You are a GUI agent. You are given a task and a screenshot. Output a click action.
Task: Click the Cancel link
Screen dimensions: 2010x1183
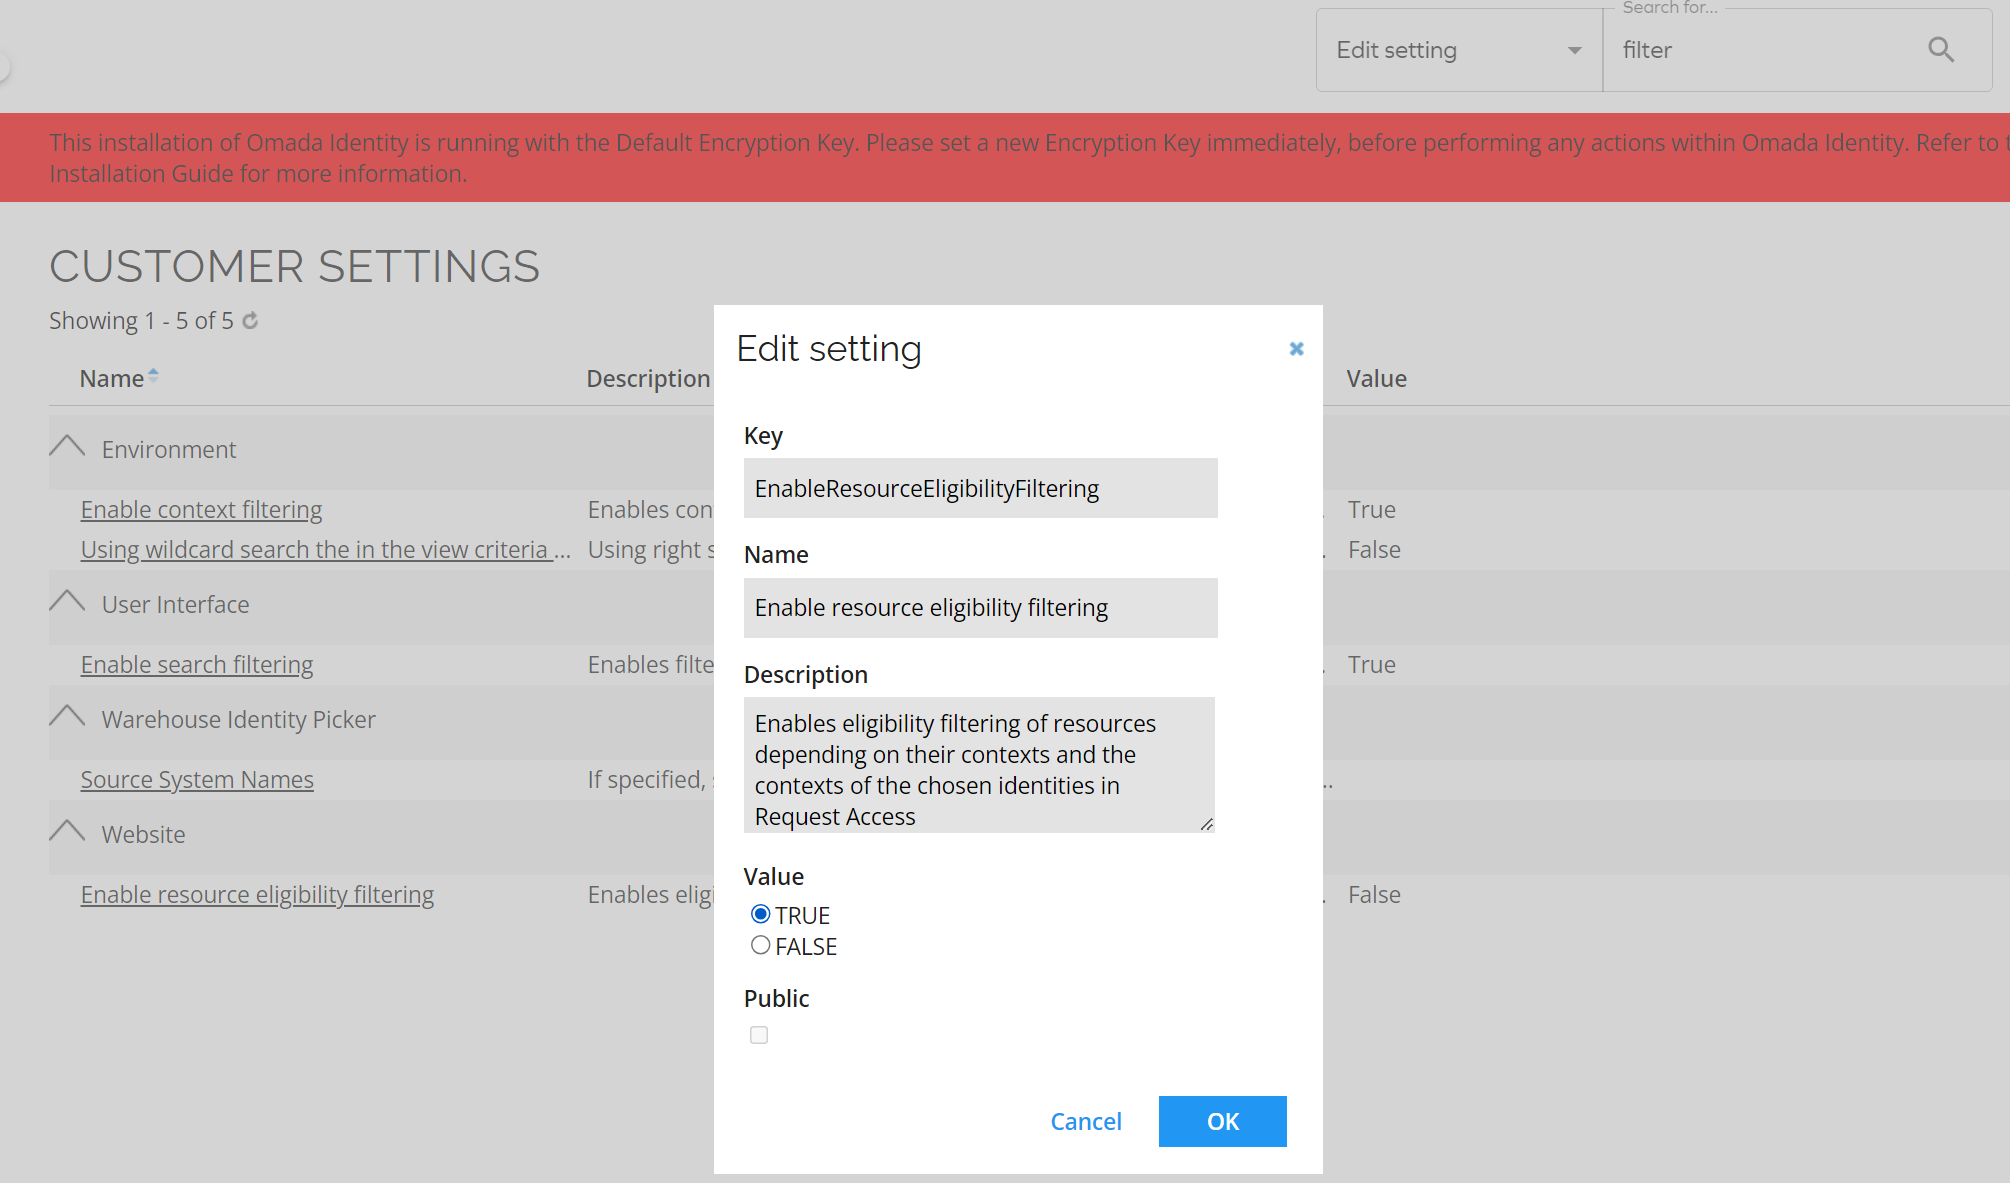(1085, 1121)
